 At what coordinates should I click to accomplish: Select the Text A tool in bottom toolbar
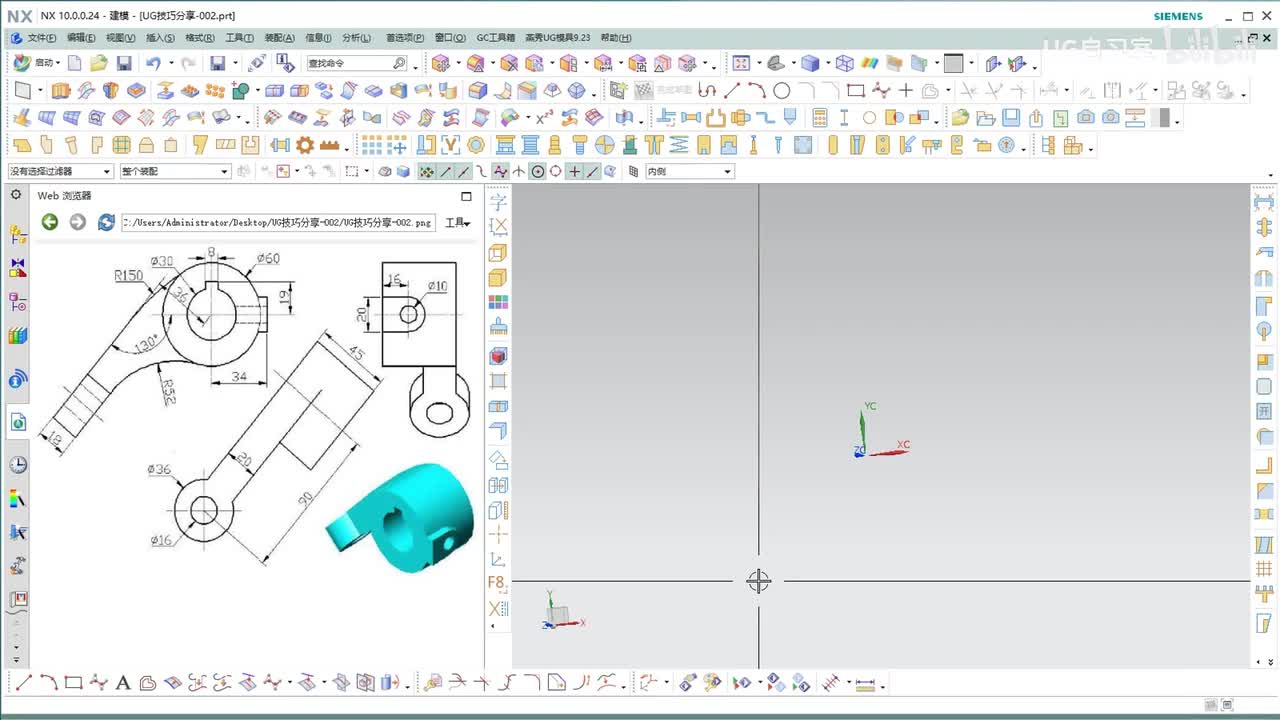(x=123, y=683)
